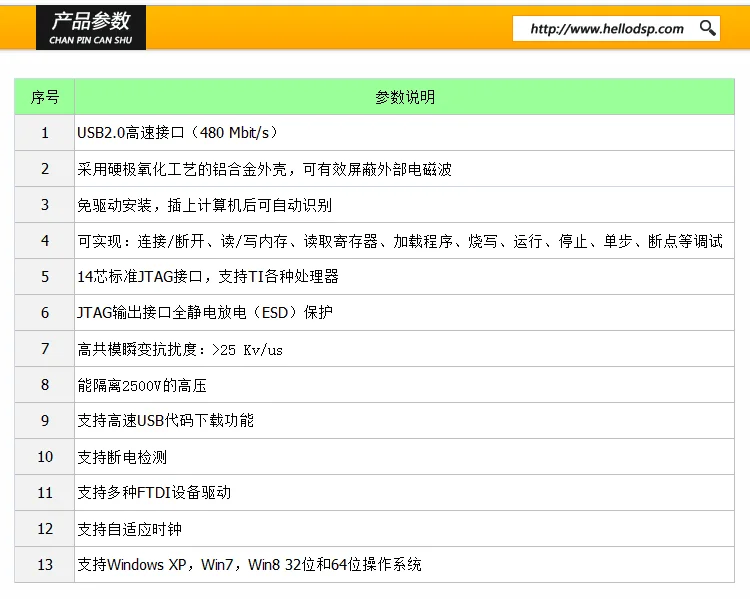Click serial number cell 7
This screenshot has width=750, height=599.
(44, 349)
